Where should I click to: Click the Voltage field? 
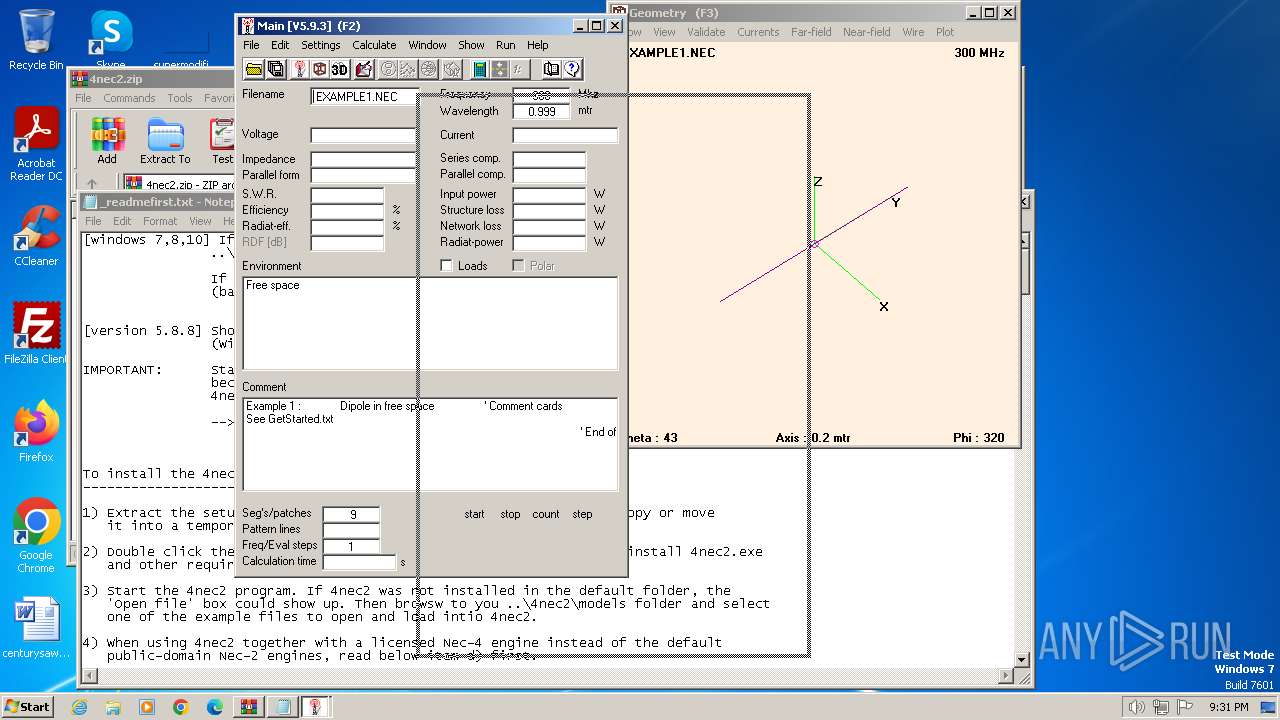point(363,135)
